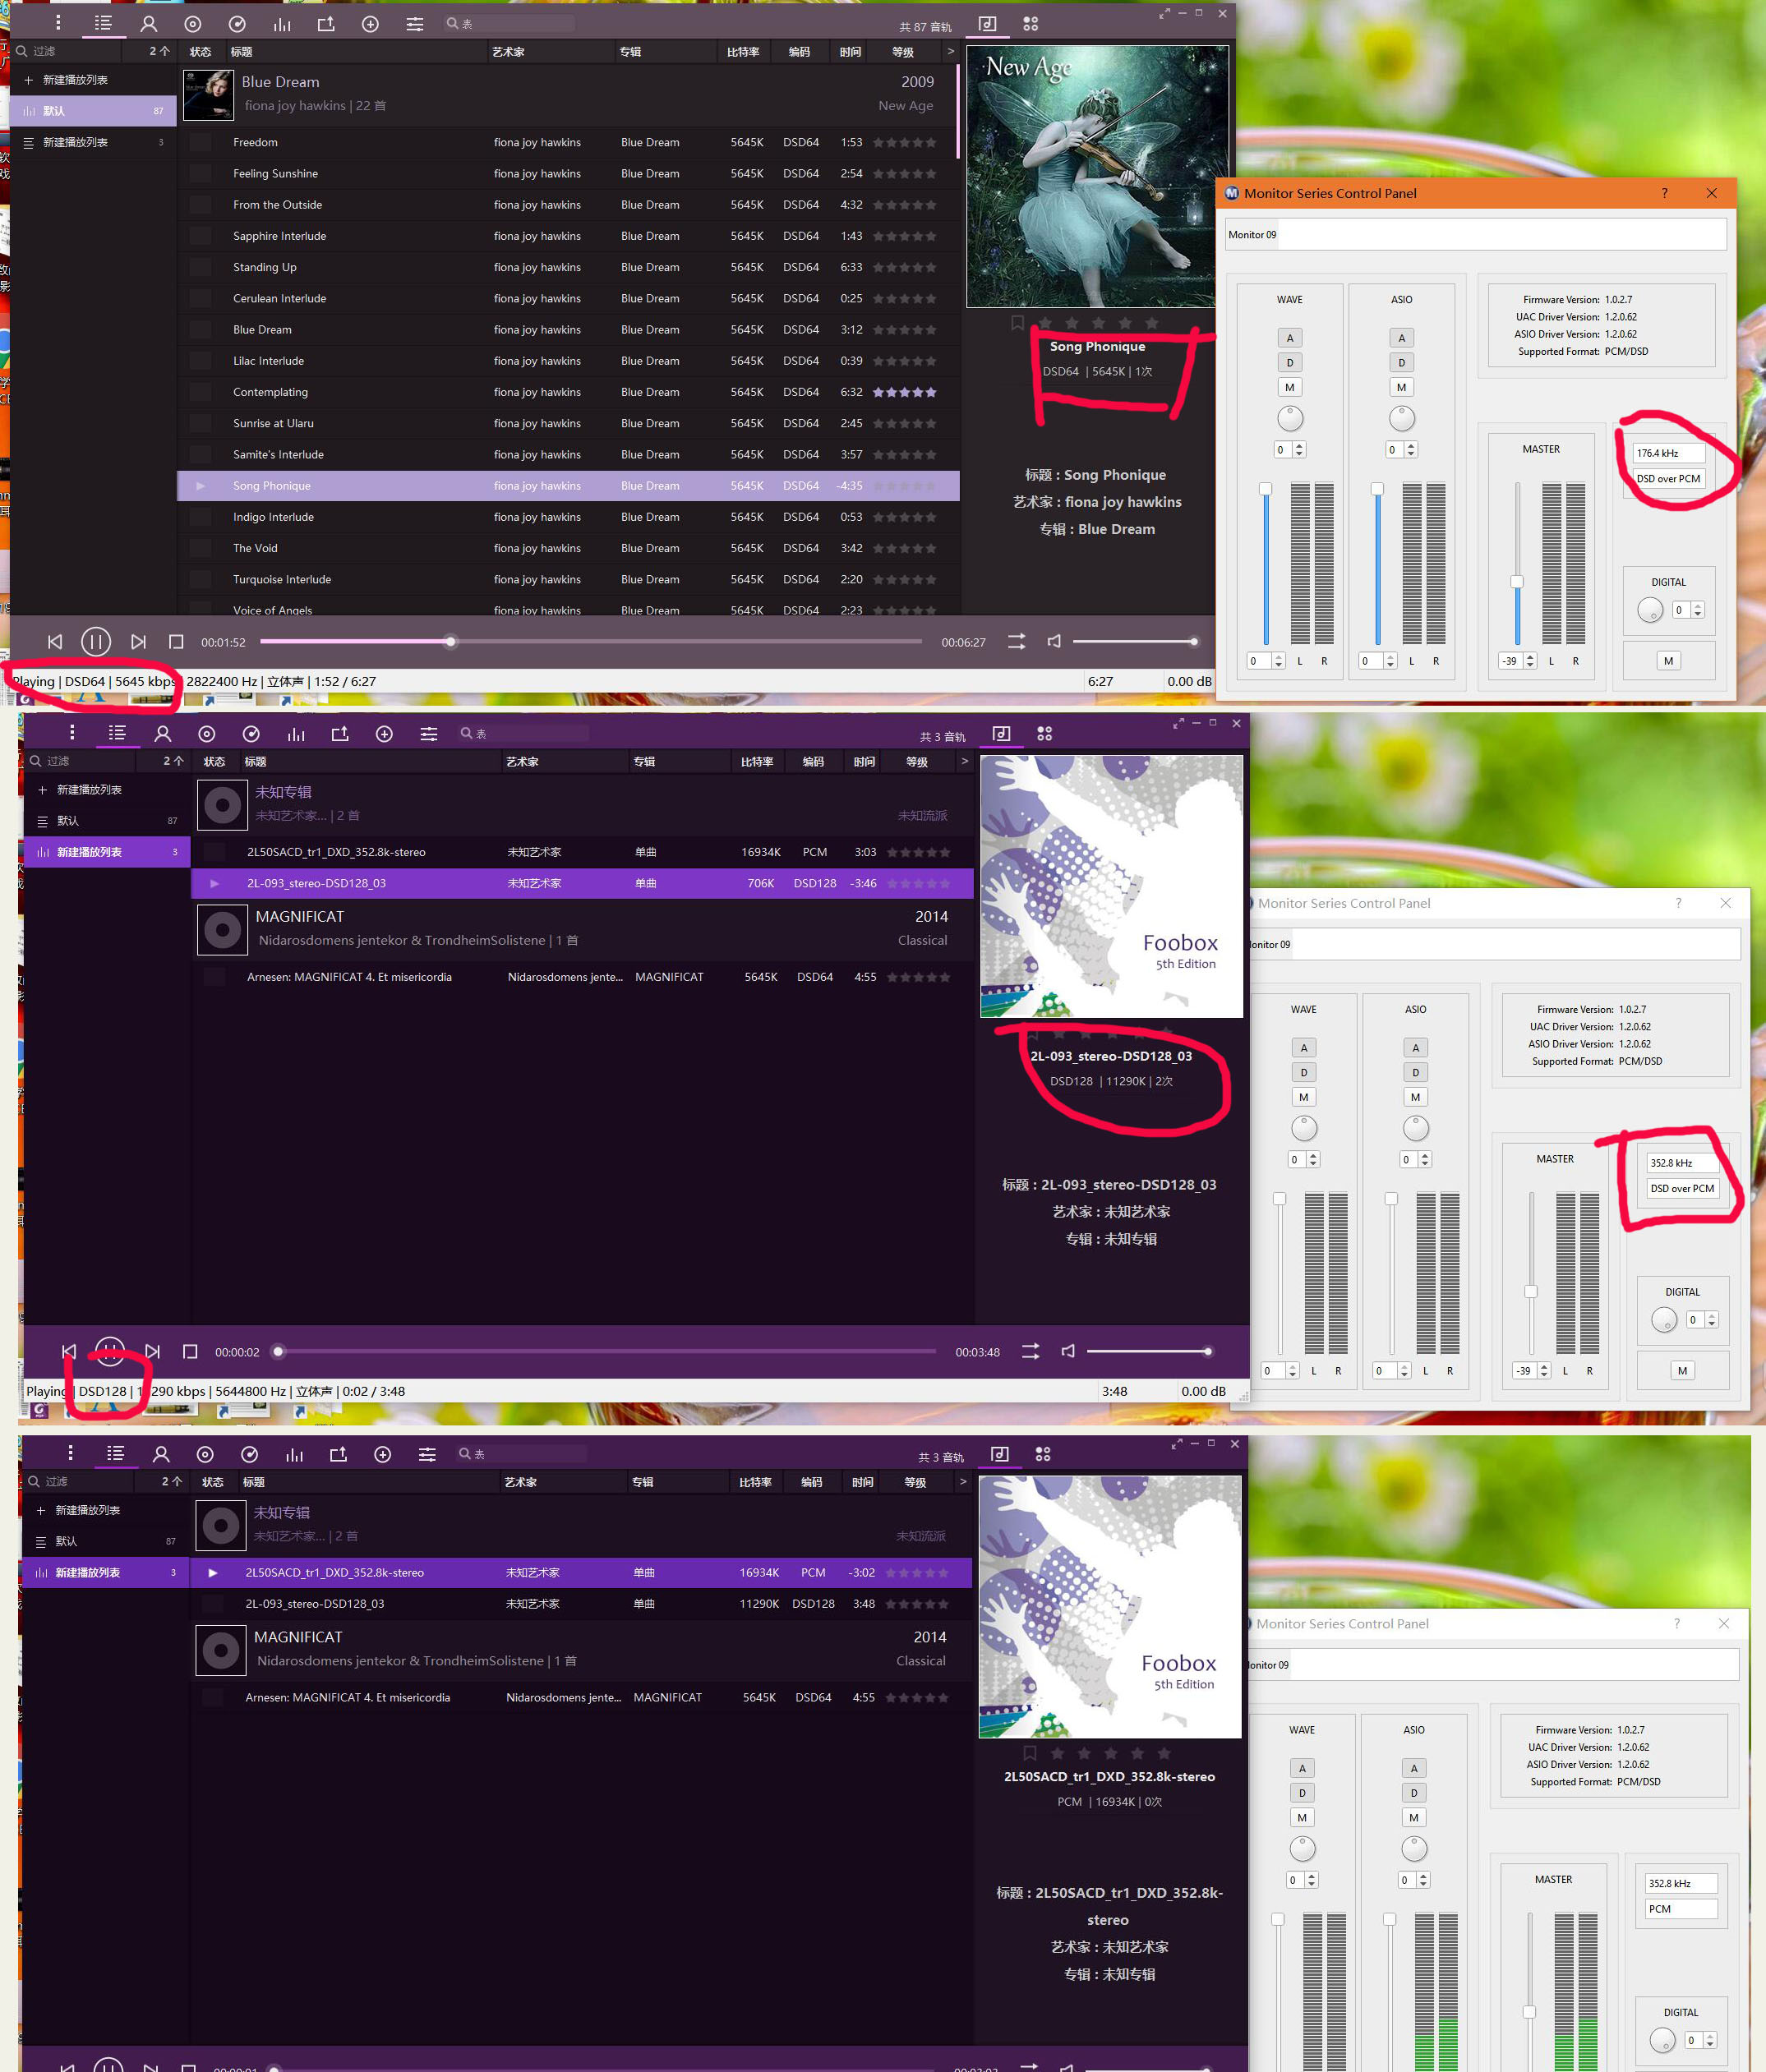Expand columns with the > arrow in the top playlist header

point(950,51)
